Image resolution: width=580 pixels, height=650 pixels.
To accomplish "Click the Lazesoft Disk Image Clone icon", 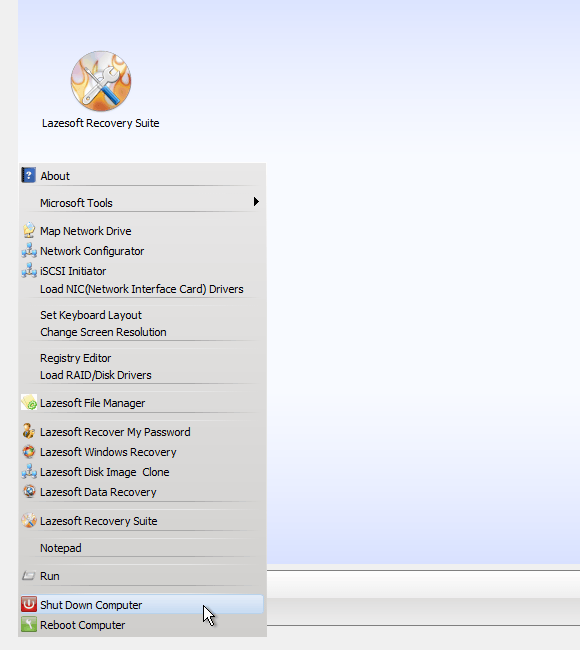I will coord(29,471).
